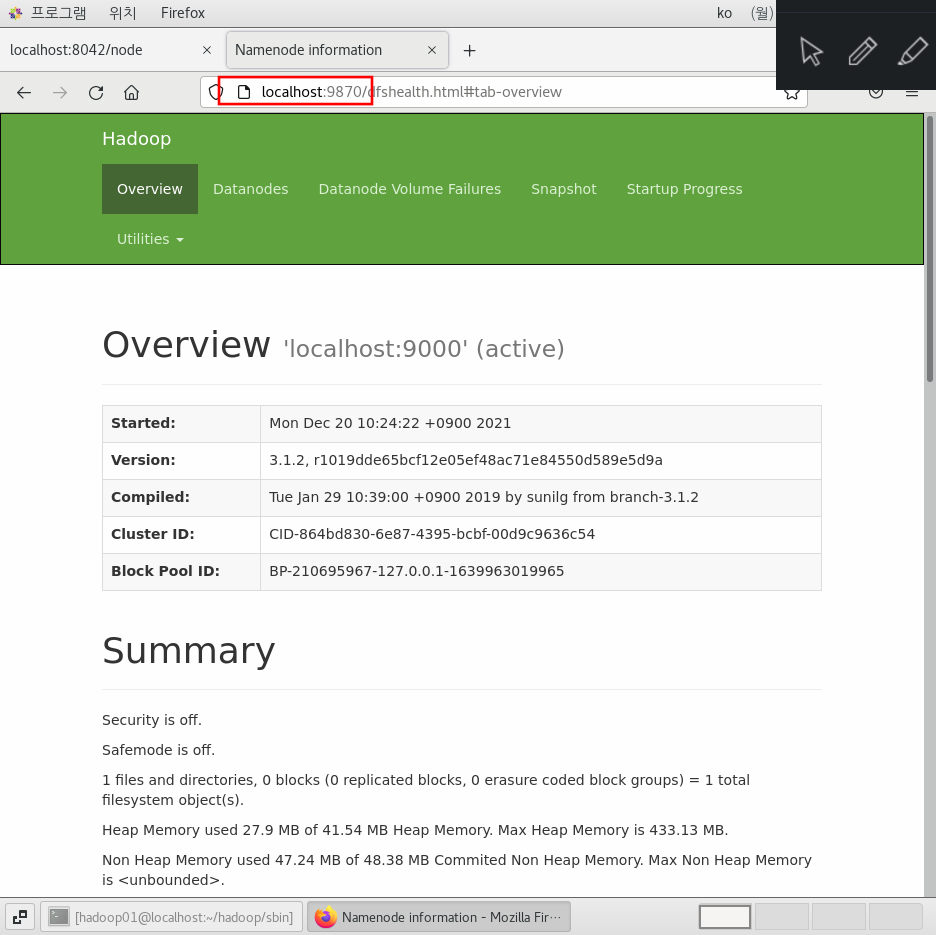Click the Cluster ID value
Image resolution: width=936 pixels, height=935 pixels.
coord(432,534)
